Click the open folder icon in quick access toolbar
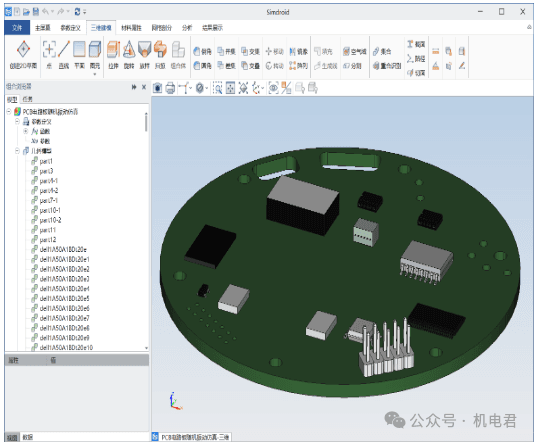Viewport: 534px width, 442px height. [26, 12]
